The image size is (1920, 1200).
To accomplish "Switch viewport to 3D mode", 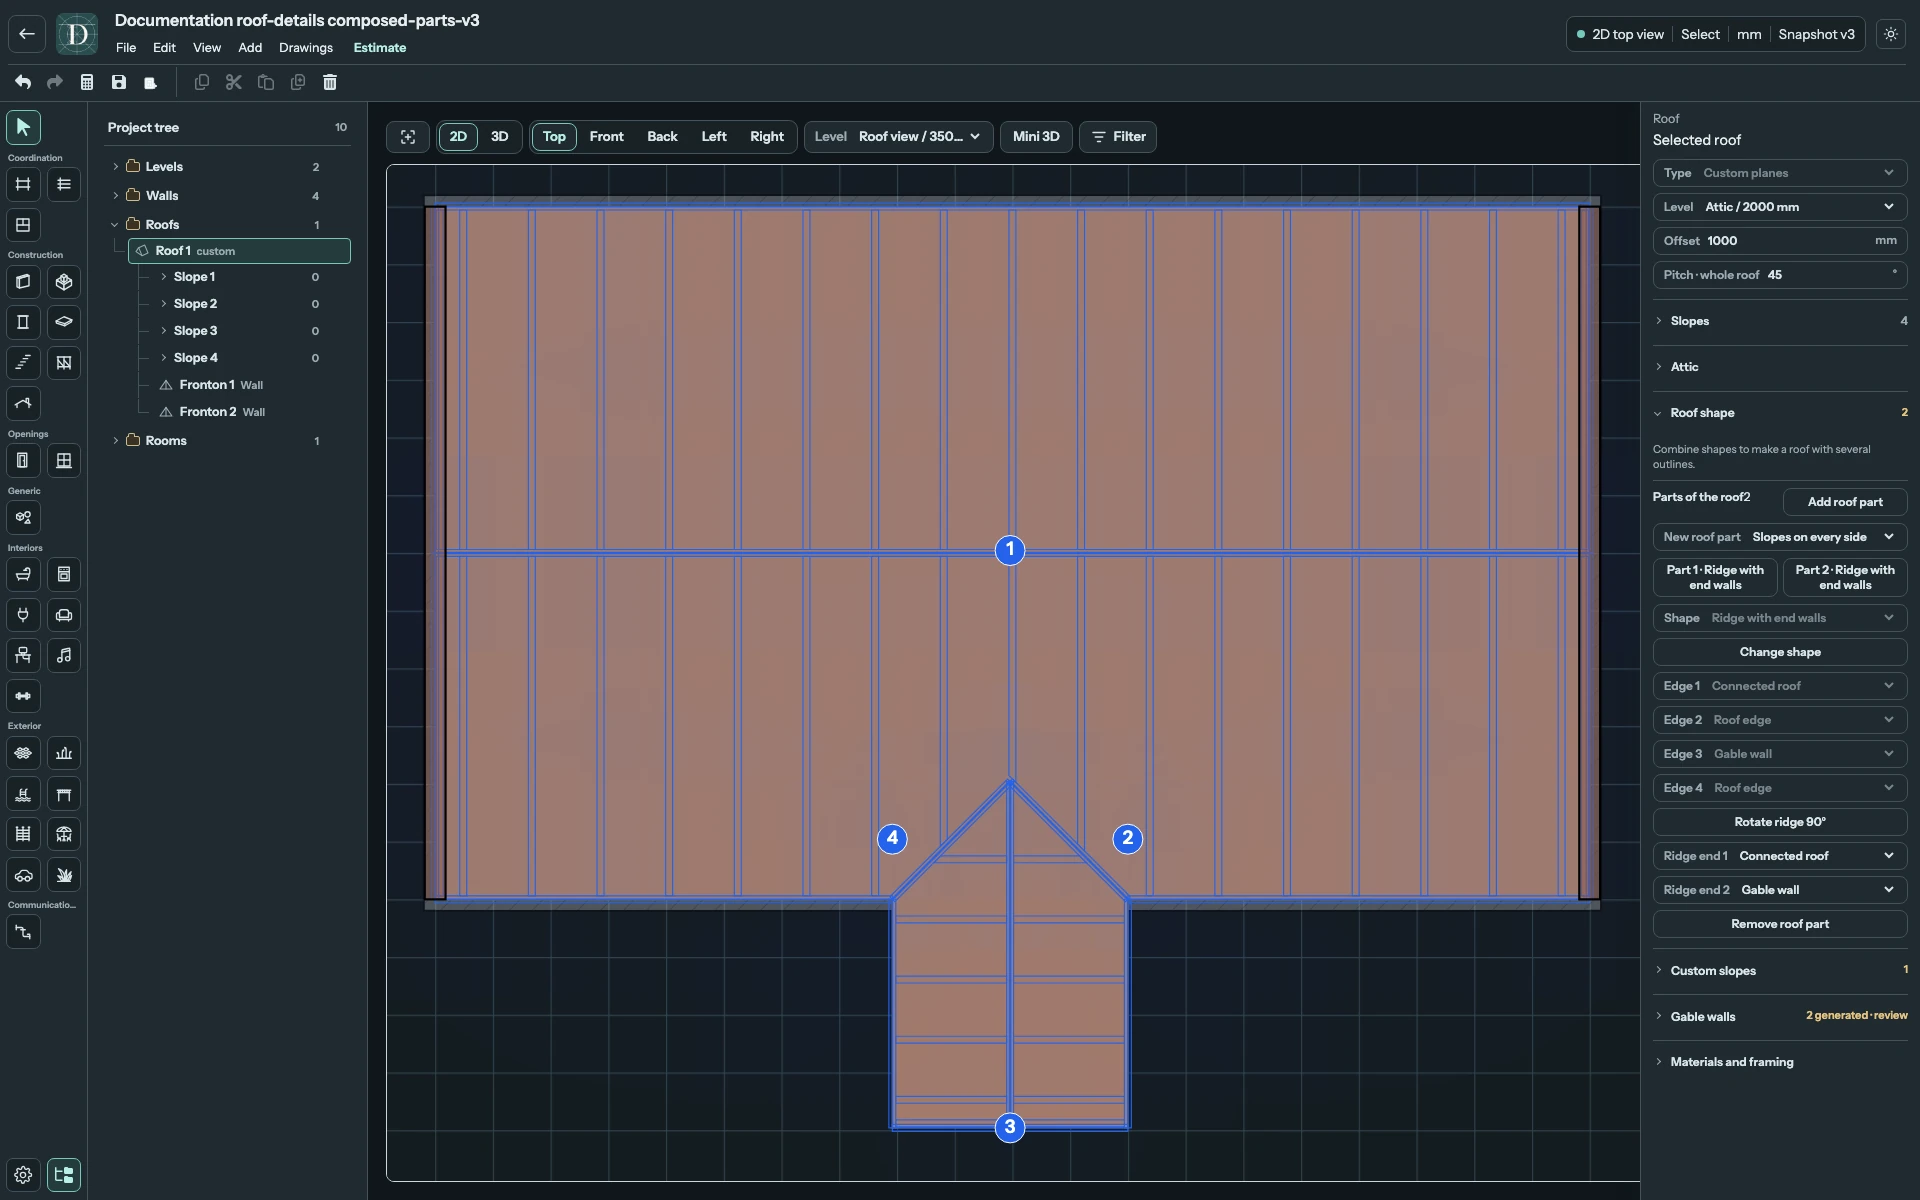I will tap(499, 137).
